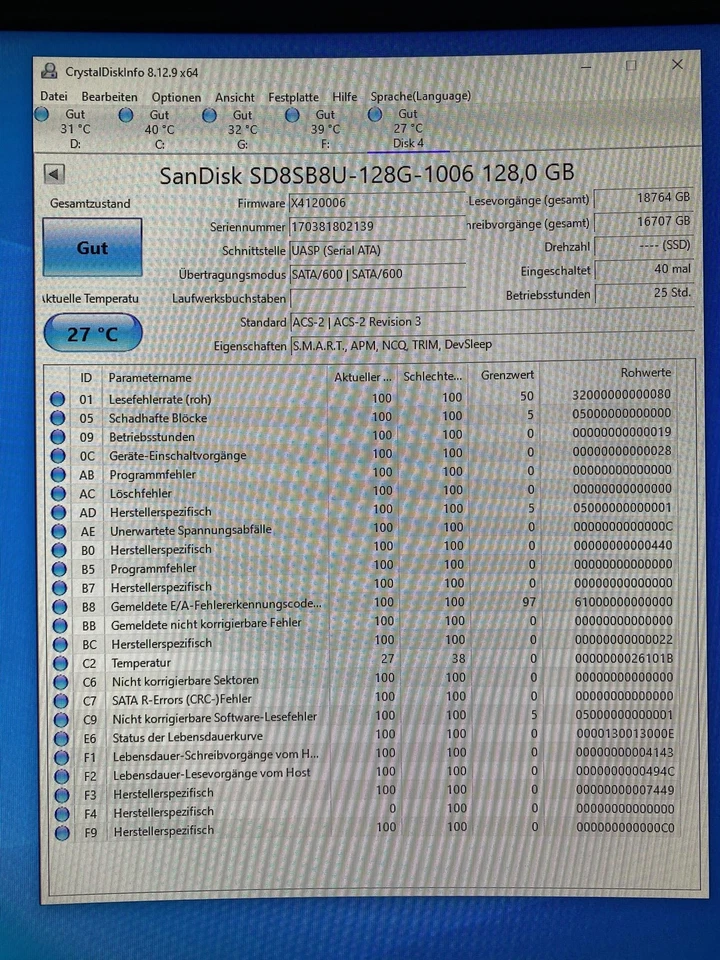The height and width of the screenshot is (960, 720).
Task: Open the Festplatte menu
Action: 293,97
